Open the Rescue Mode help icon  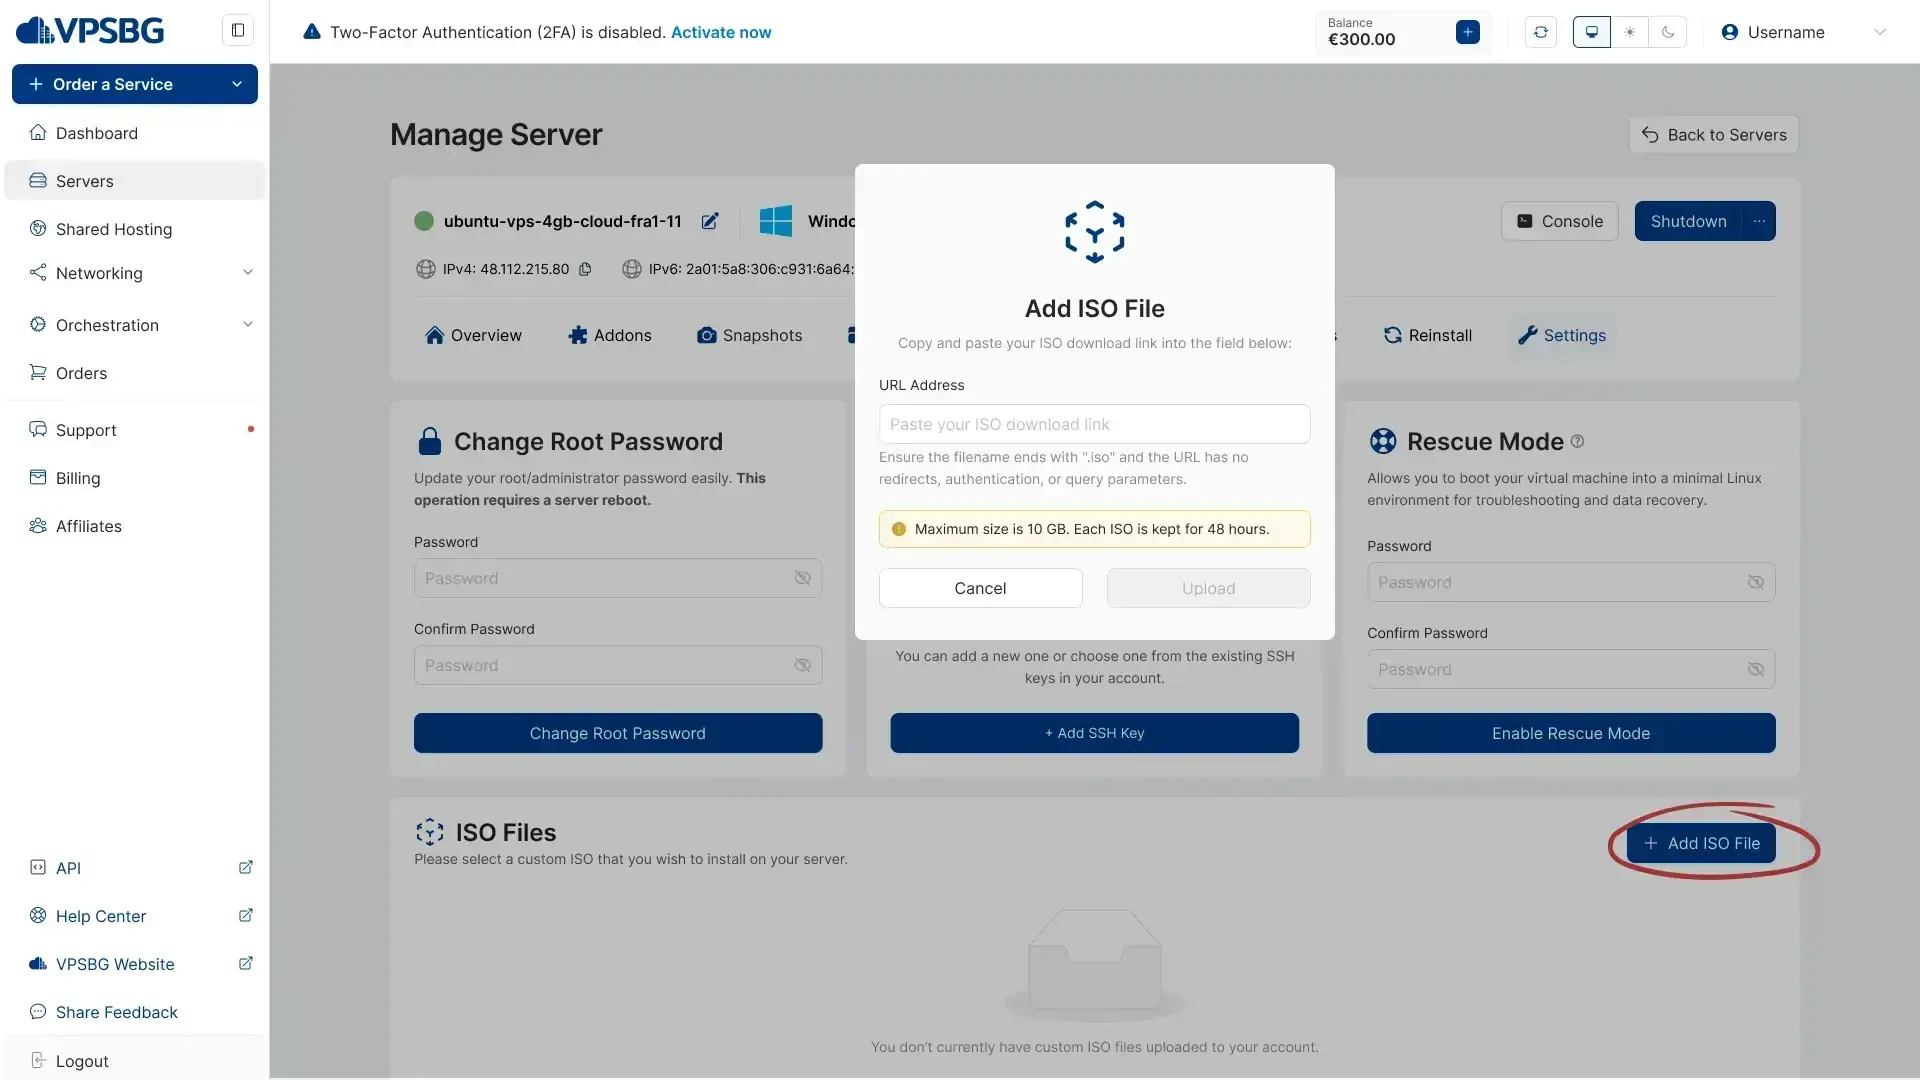point(1577,441)
